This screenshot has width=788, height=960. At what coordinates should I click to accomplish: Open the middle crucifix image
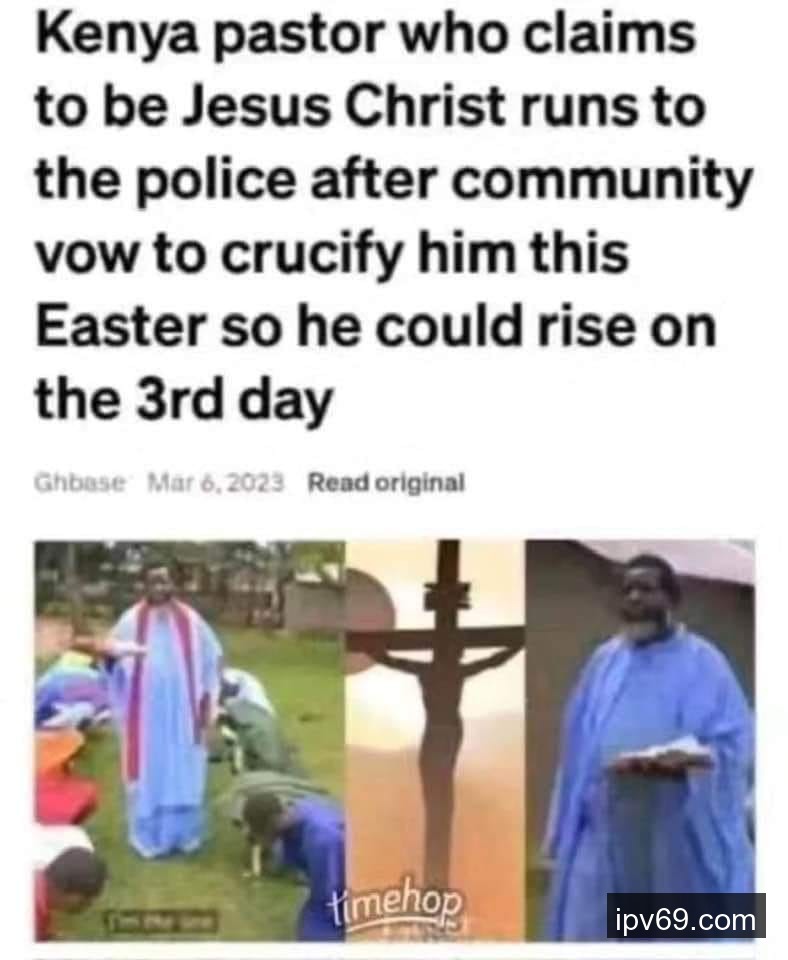click(x=435, y=740)
